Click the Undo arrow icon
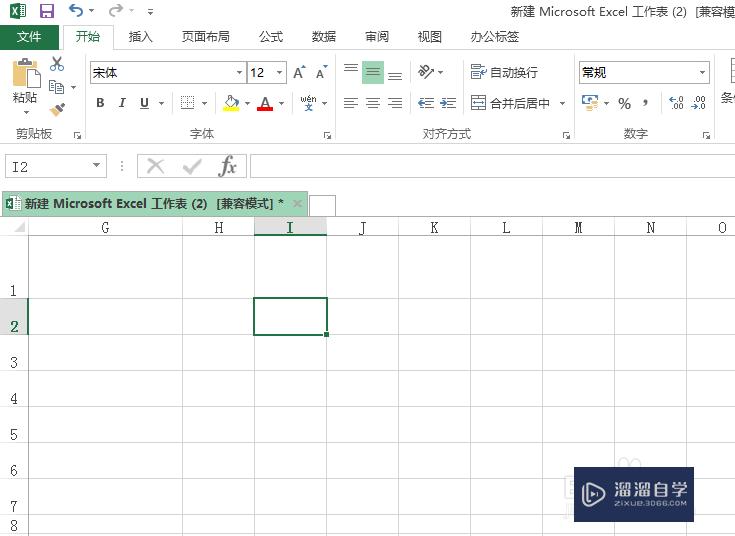 (75, 10)
